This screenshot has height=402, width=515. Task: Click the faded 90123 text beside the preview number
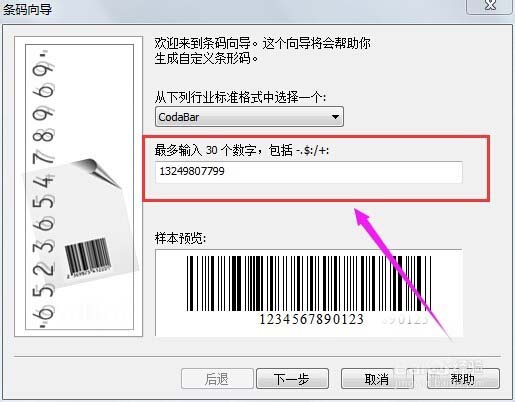405,320
